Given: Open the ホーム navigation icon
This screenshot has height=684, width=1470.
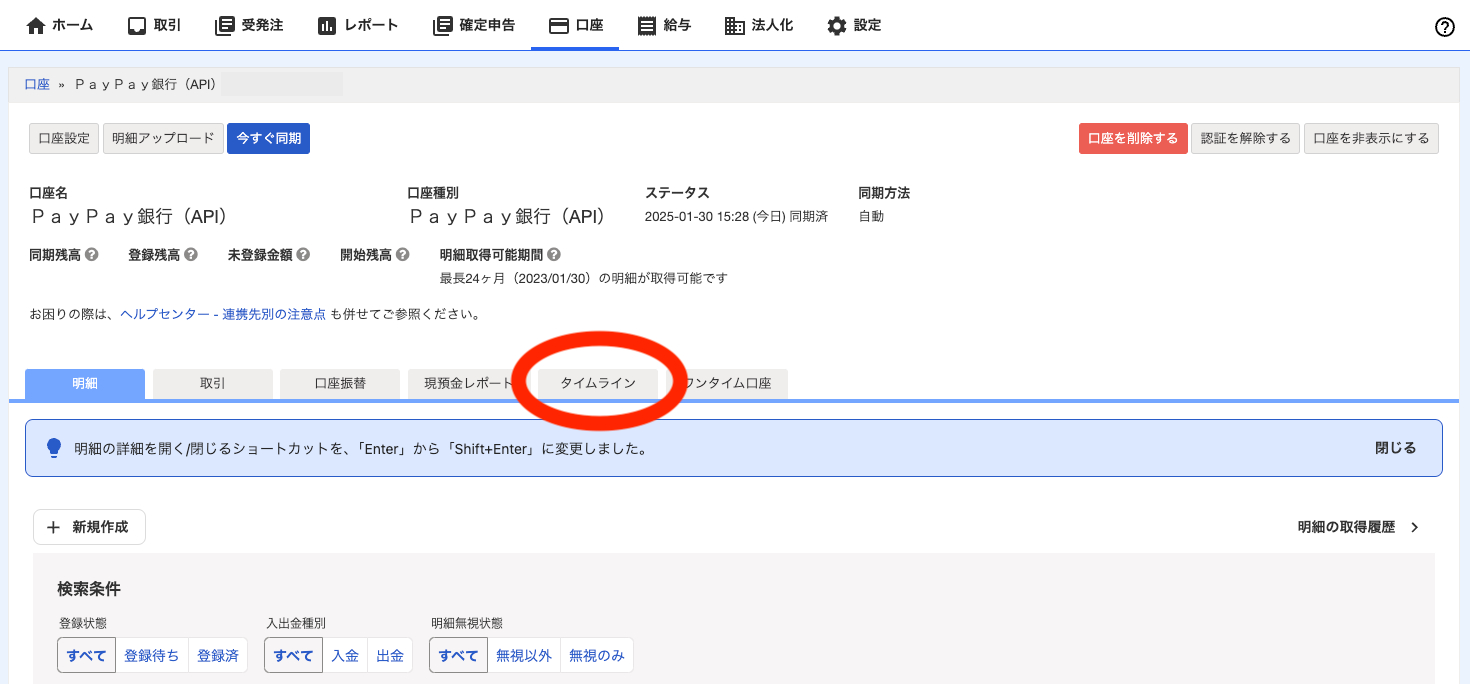Looking at the screenshot, I should click(33, 25).
